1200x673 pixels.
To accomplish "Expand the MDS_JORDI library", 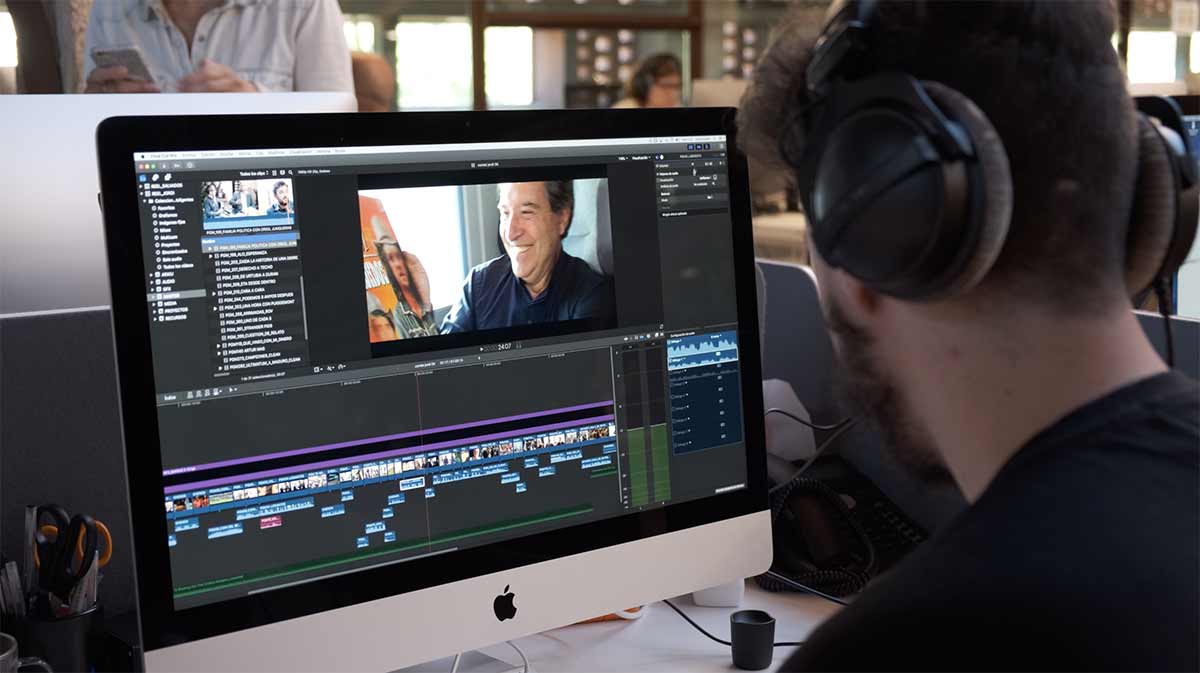I will pyautogui.click(x=141, y=194).
